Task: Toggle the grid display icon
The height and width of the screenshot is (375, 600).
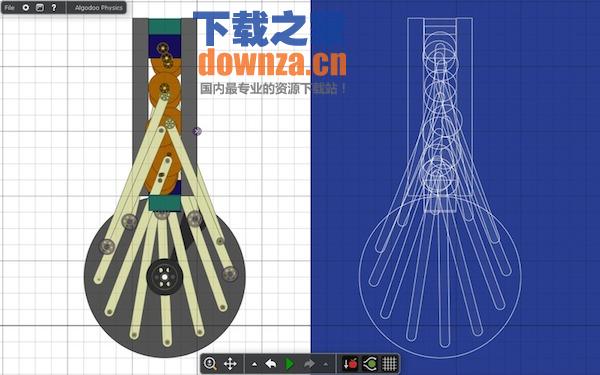Action: pos(390,363)
